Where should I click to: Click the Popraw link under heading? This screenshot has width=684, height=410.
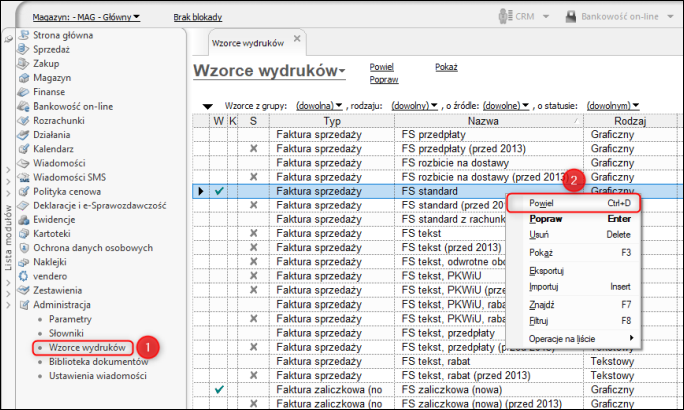coord(384,80)
